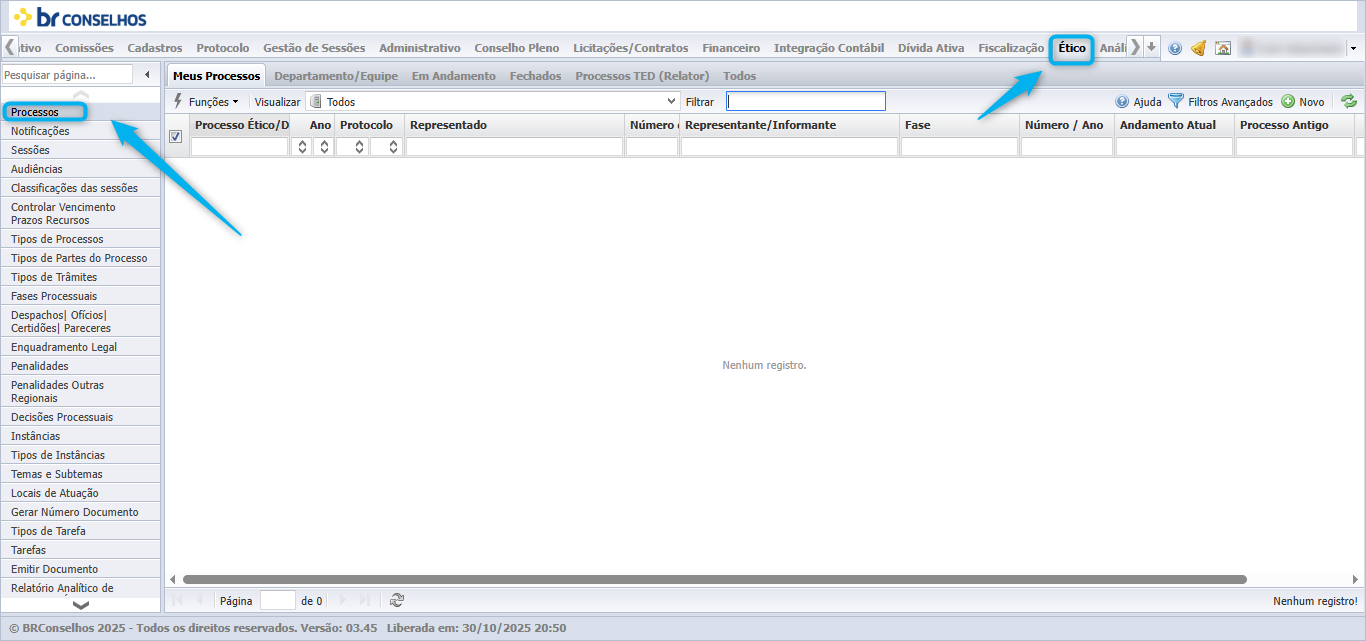Open Penalidades in the sidebar

81,366
